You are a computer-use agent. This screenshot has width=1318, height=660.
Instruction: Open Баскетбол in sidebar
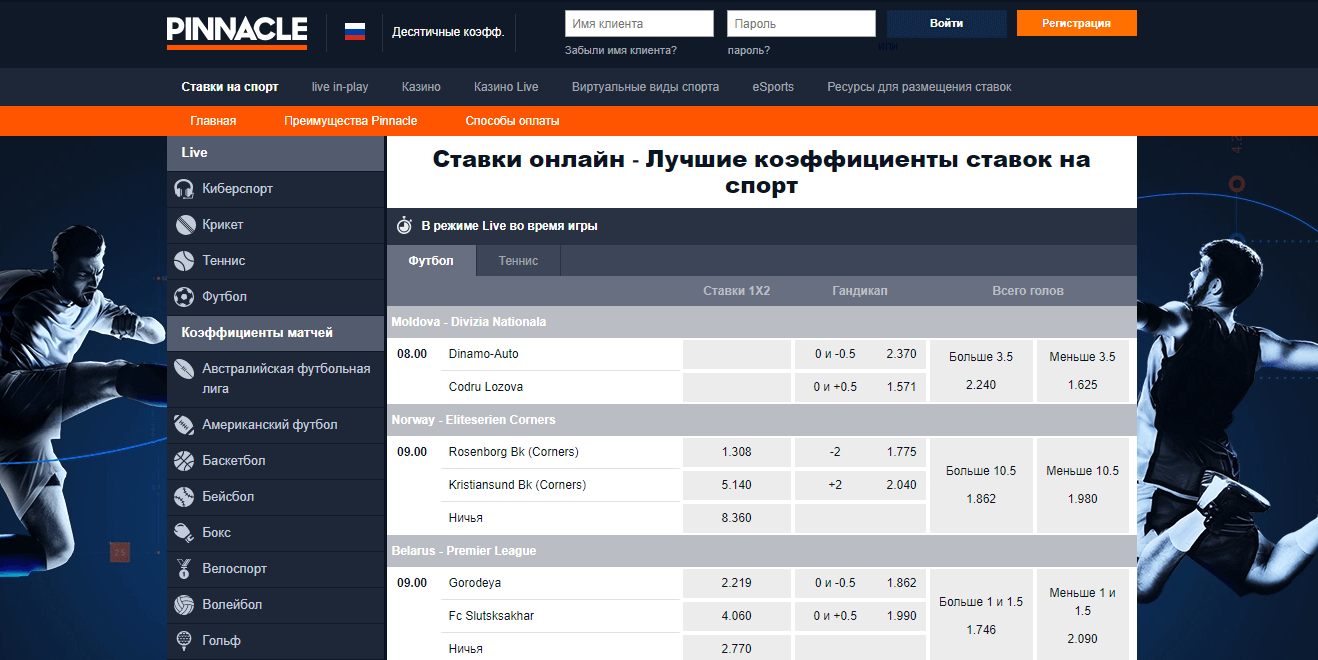click(x=275, y=461)
